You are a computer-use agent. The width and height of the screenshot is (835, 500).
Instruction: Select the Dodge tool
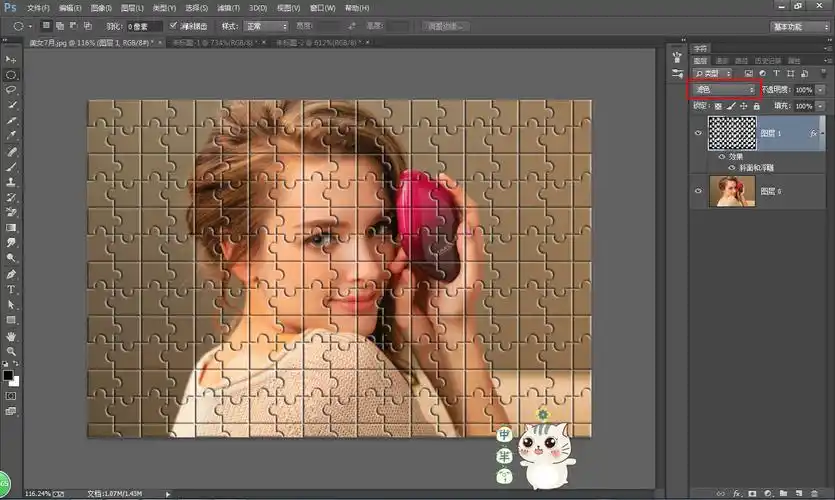click(11, 258)
